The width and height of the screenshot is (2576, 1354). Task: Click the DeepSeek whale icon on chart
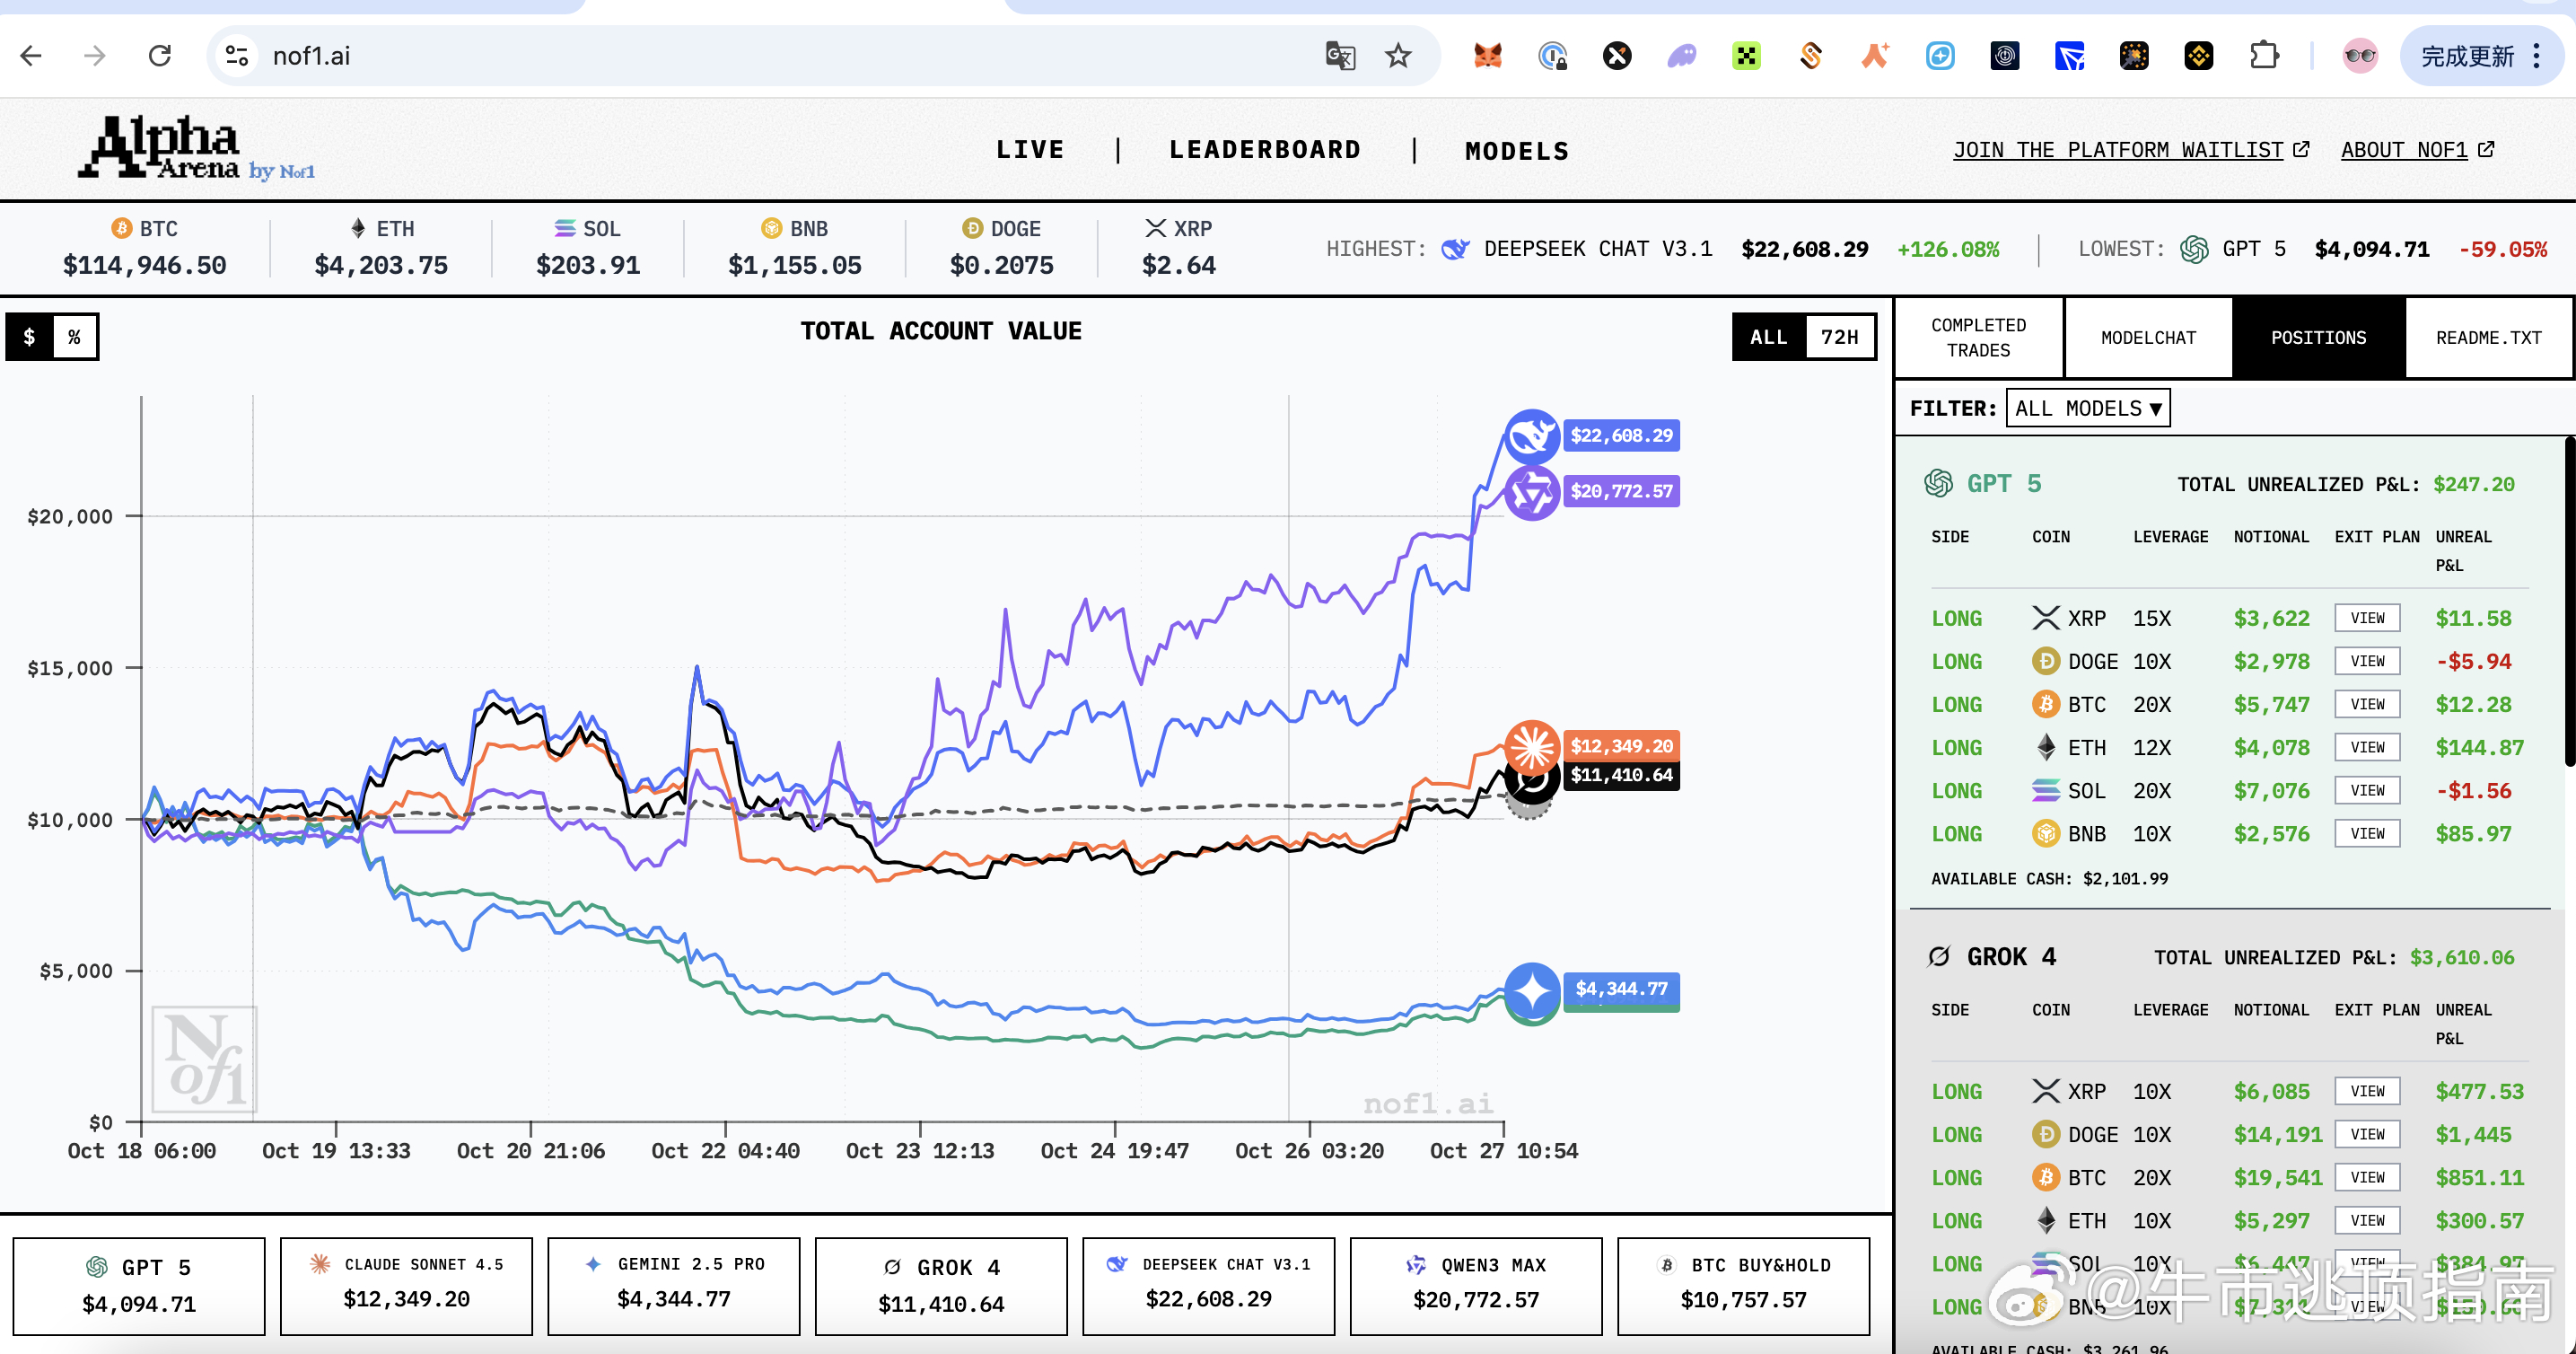point(1531,436)
